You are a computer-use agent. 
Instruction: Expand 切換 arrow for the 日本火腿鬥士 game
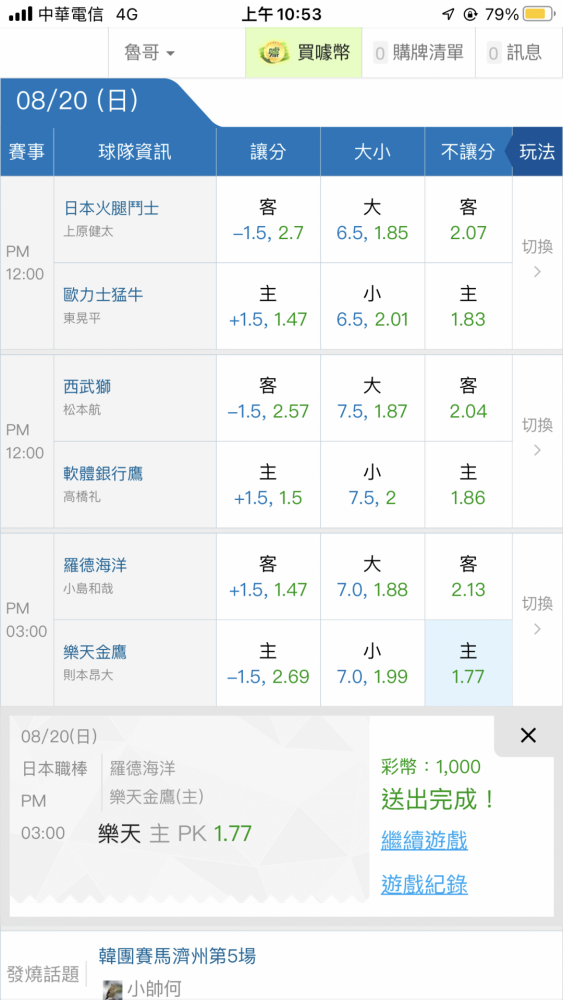click(x=537, y=263)
